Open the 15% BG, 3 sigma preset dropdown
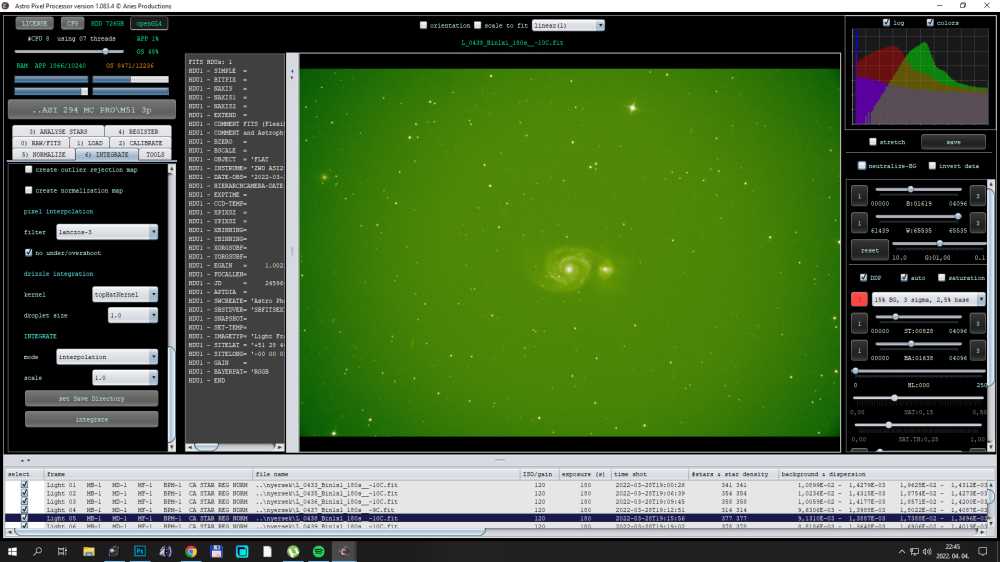Screen dimensions: 1000x562 [928, 299]
